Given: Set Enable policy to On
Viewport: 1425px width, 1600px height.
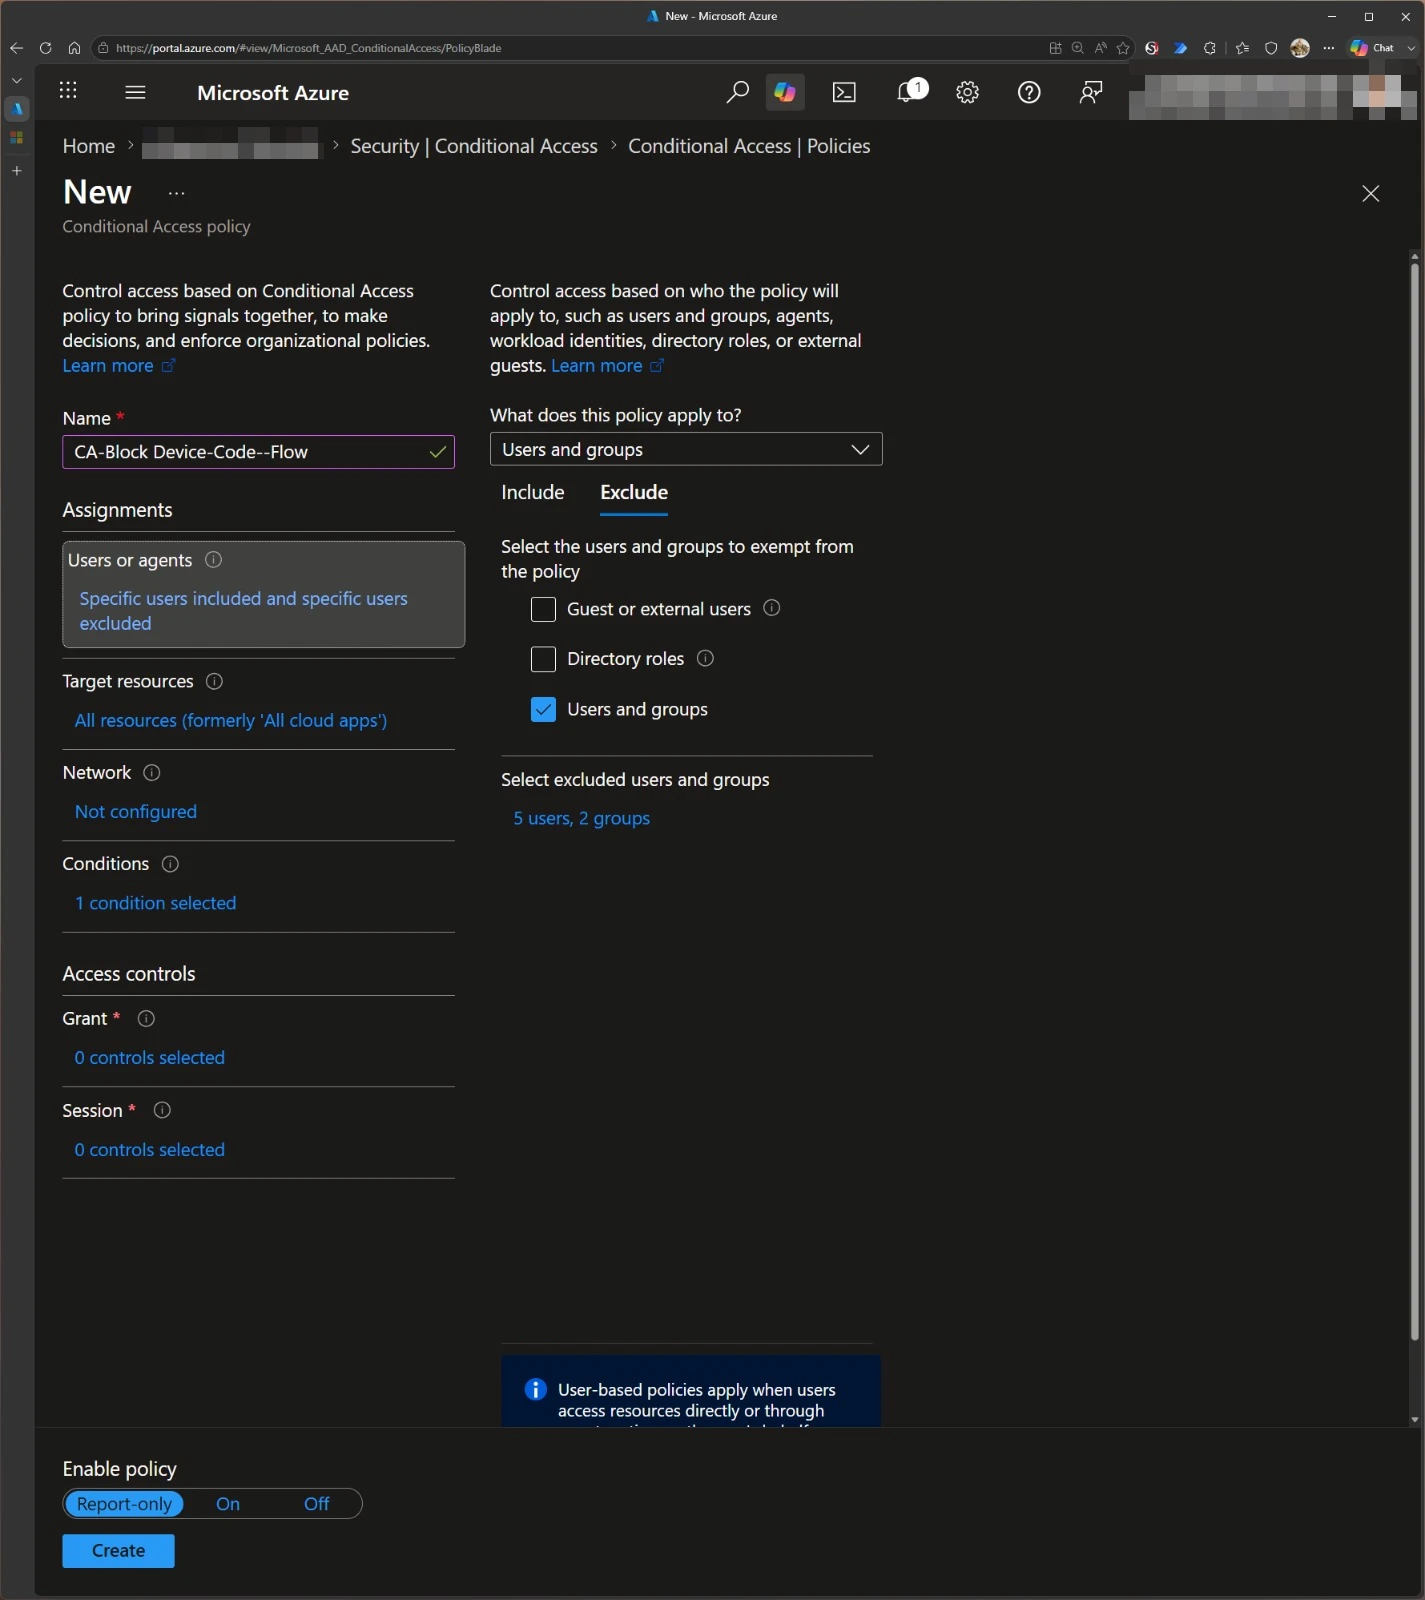Looking at the screenshot, I should (x=228, y=1504).
